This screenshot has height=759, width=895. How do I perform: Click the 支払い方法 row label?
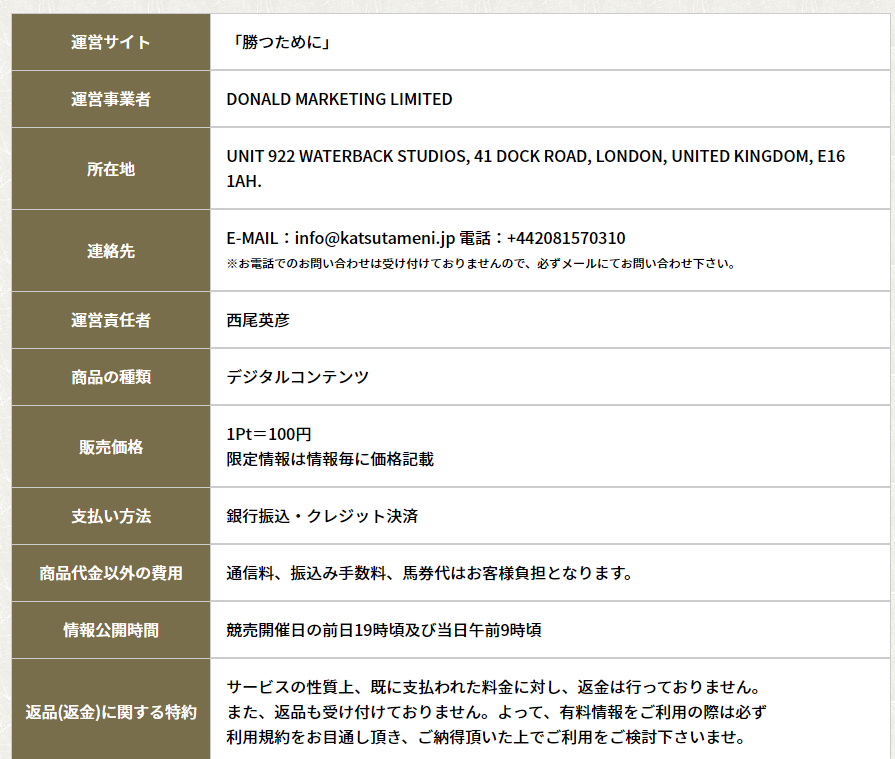[x=111, y=516]
